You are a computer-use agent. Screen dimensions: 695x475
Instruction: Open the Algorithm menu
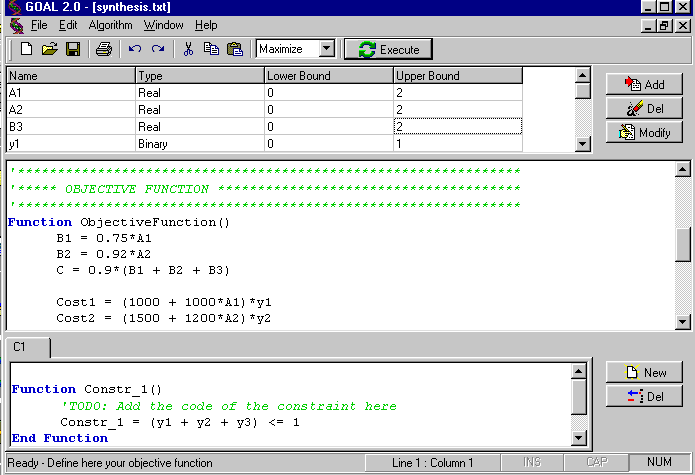point(110,25)
